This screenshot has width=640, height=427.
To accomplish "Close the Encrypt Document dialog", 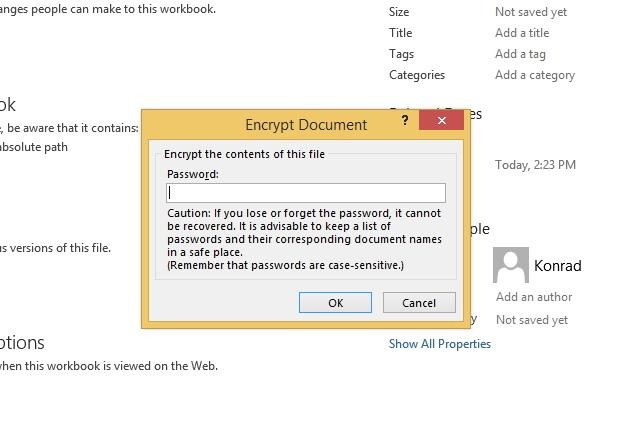I will click(x=441, y=121).
